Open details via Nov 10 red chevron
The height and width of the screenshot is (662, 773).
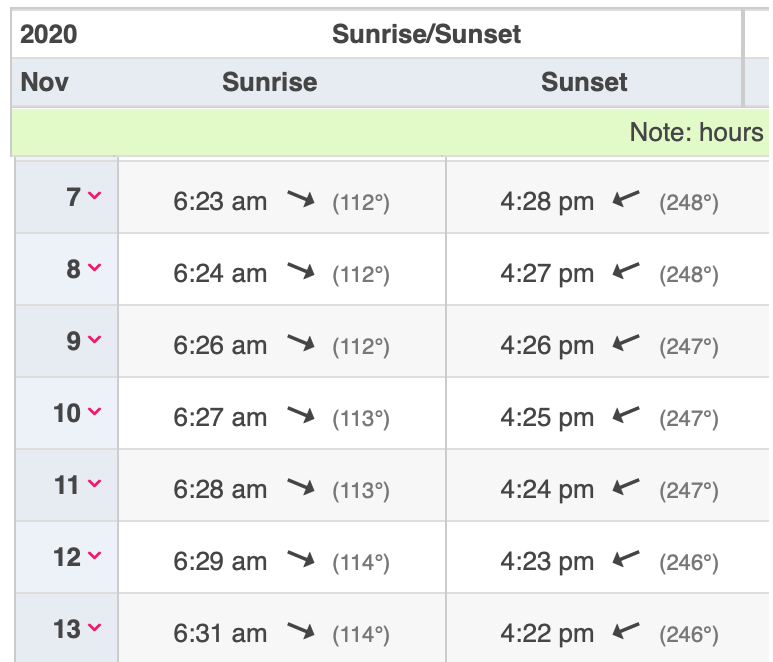click(x=95, y=412)
